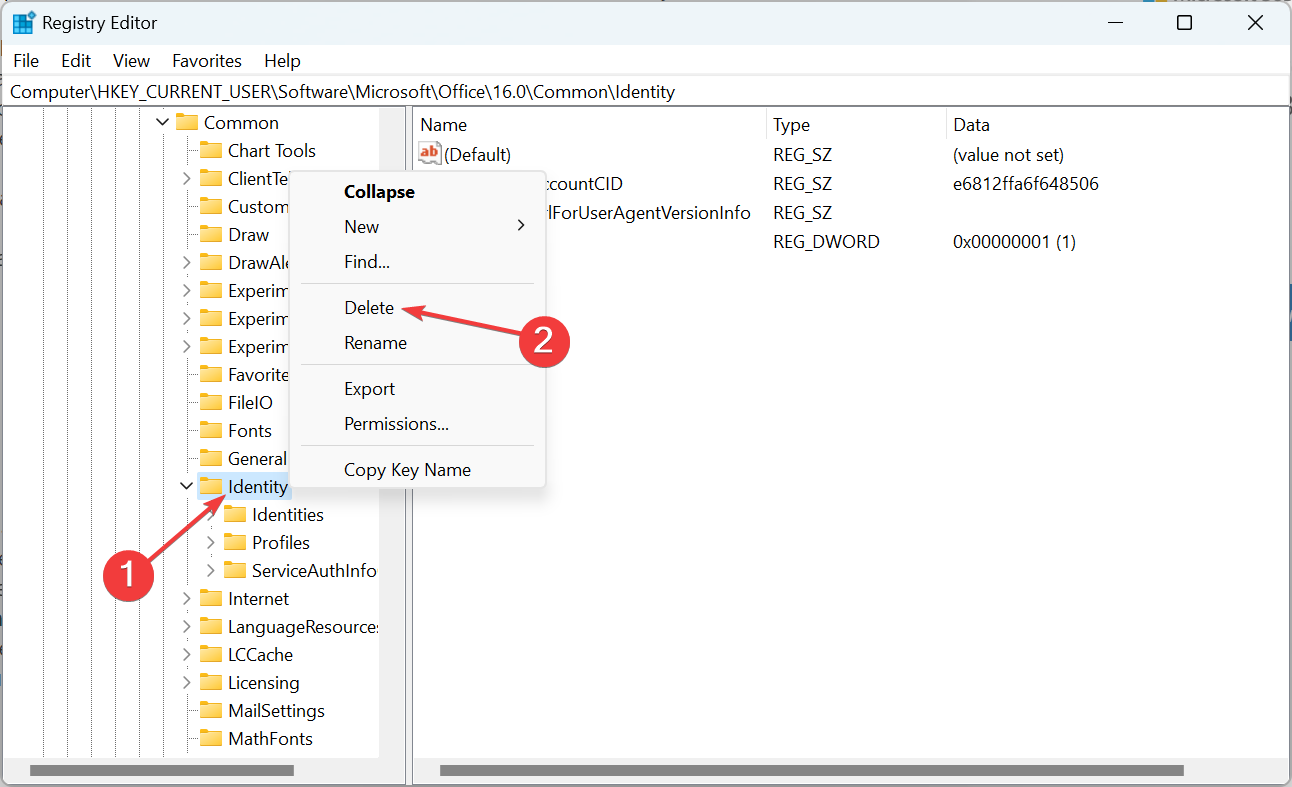Open the Favorites menu

coord(207,61)
